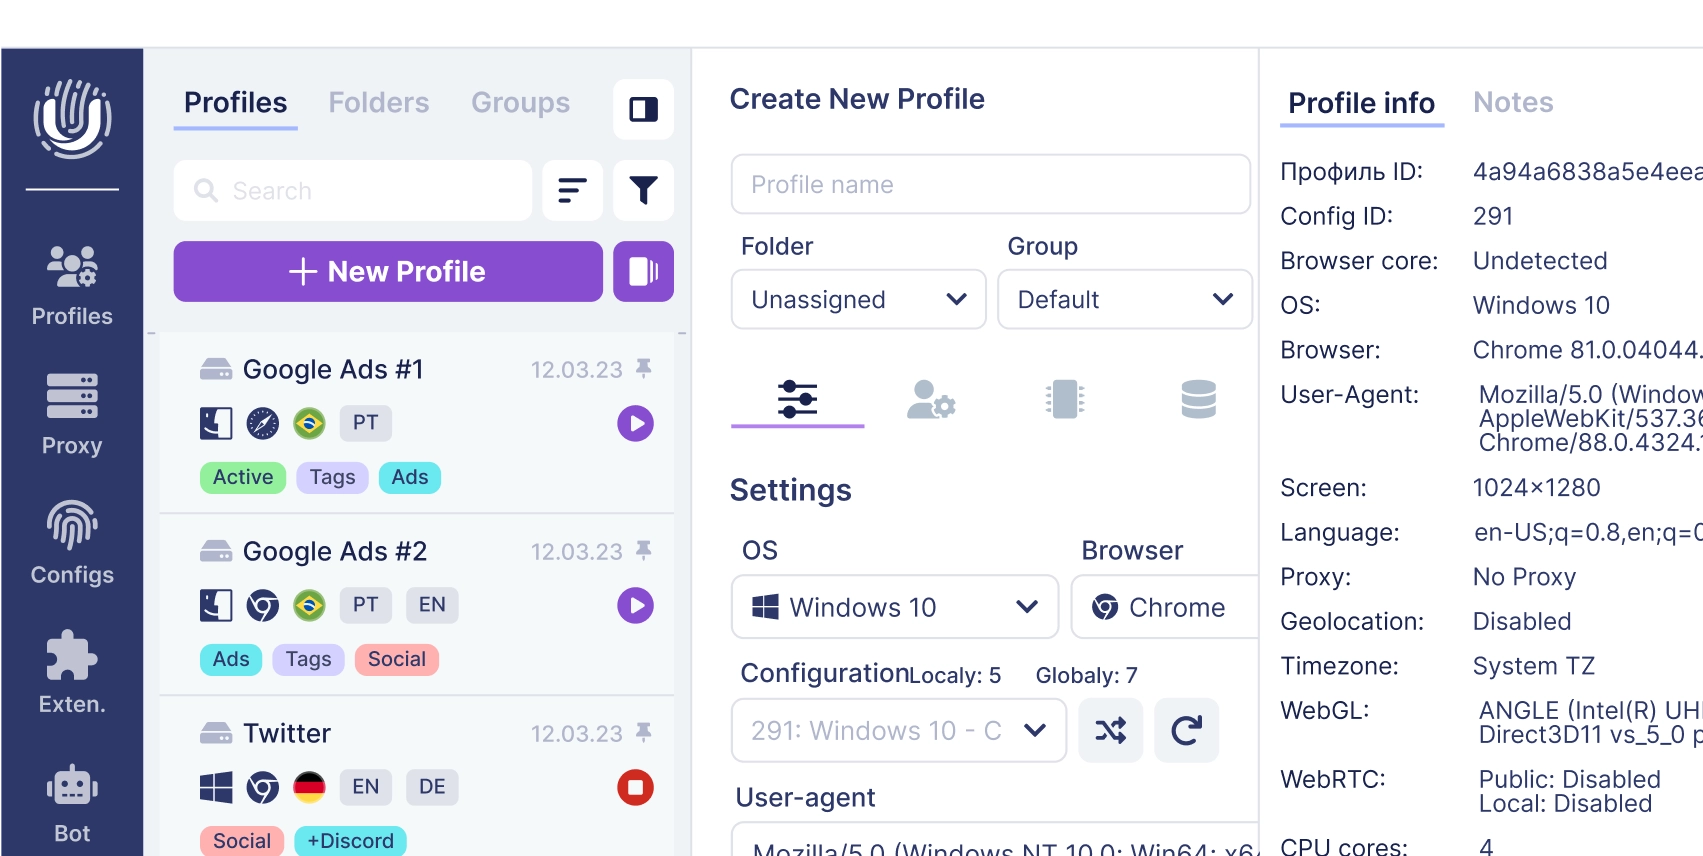Stop the running Twitter profile
Viewport: 1703px width, 856px height.
pyautogui.click(x=635, y=788)
